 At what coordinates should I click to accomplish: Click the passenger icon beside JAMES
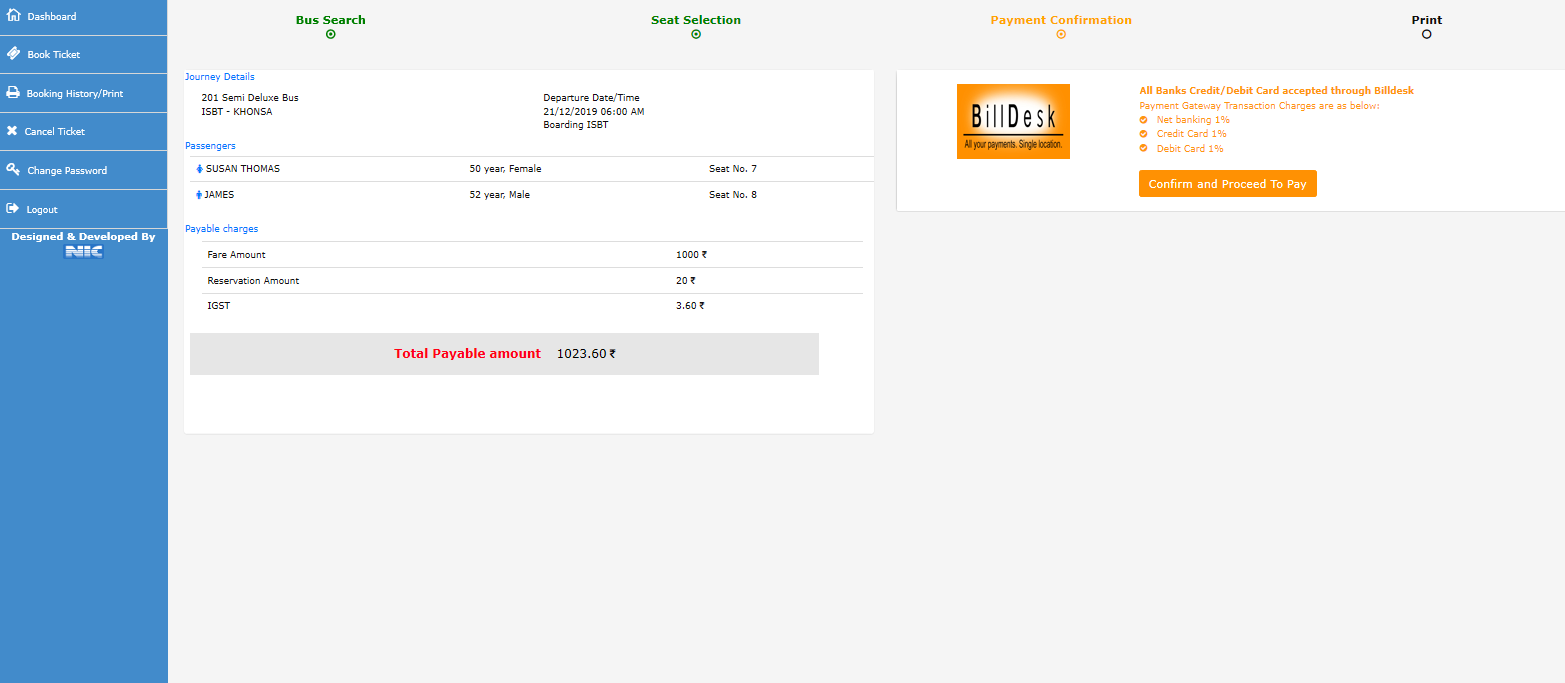pos(199,195)
